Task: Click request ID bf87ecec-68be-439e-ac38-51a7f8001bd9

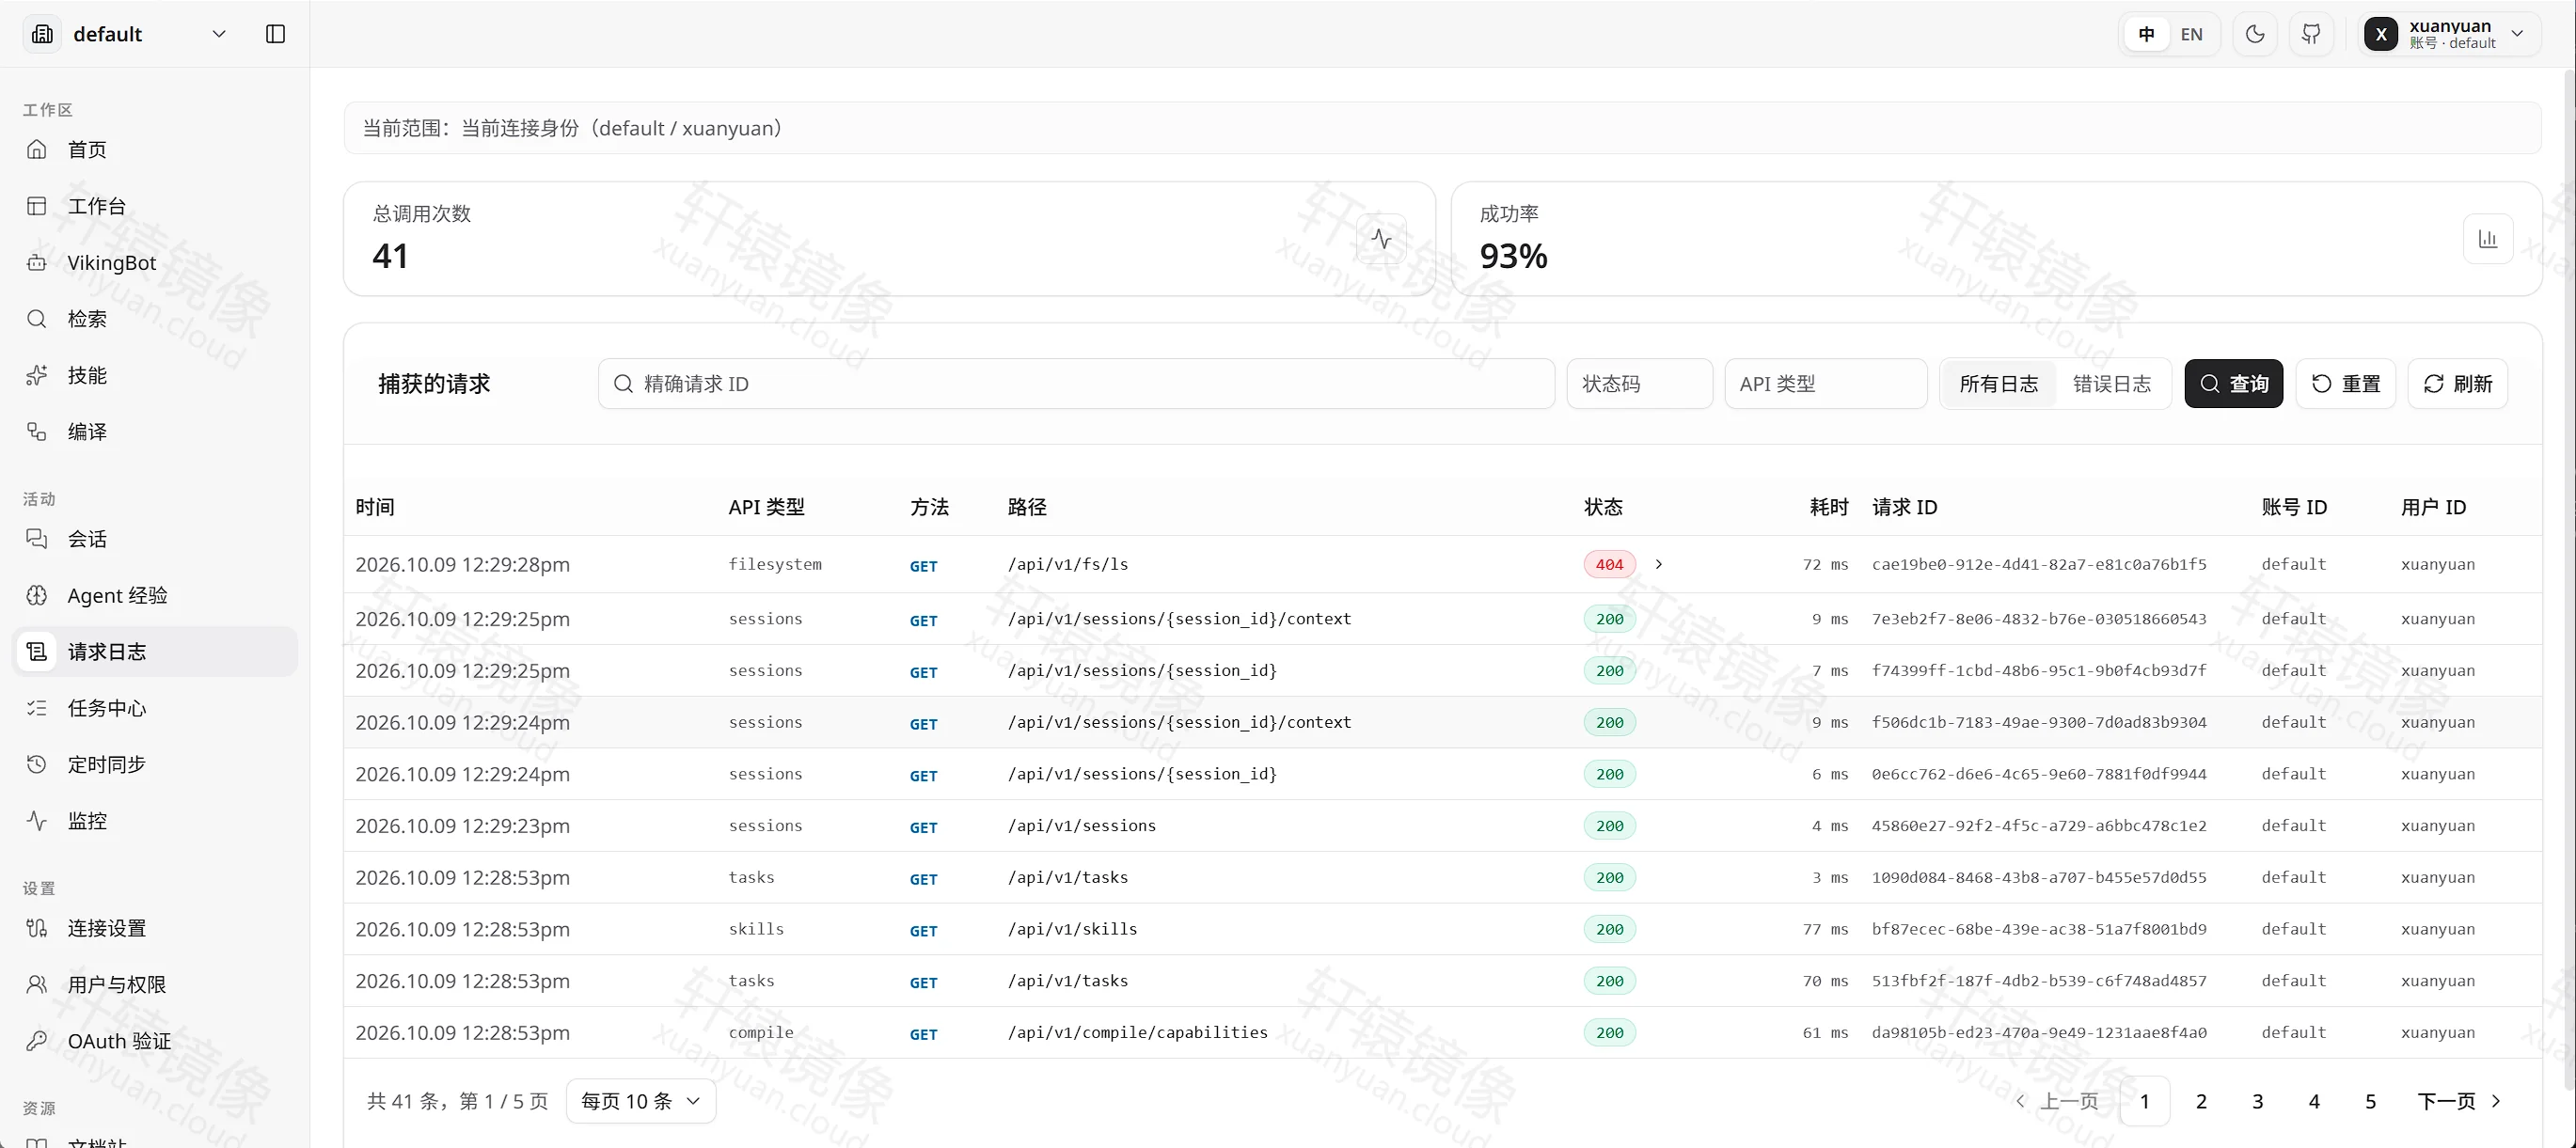Action: pyautogui.click(x=2039, y=929)
